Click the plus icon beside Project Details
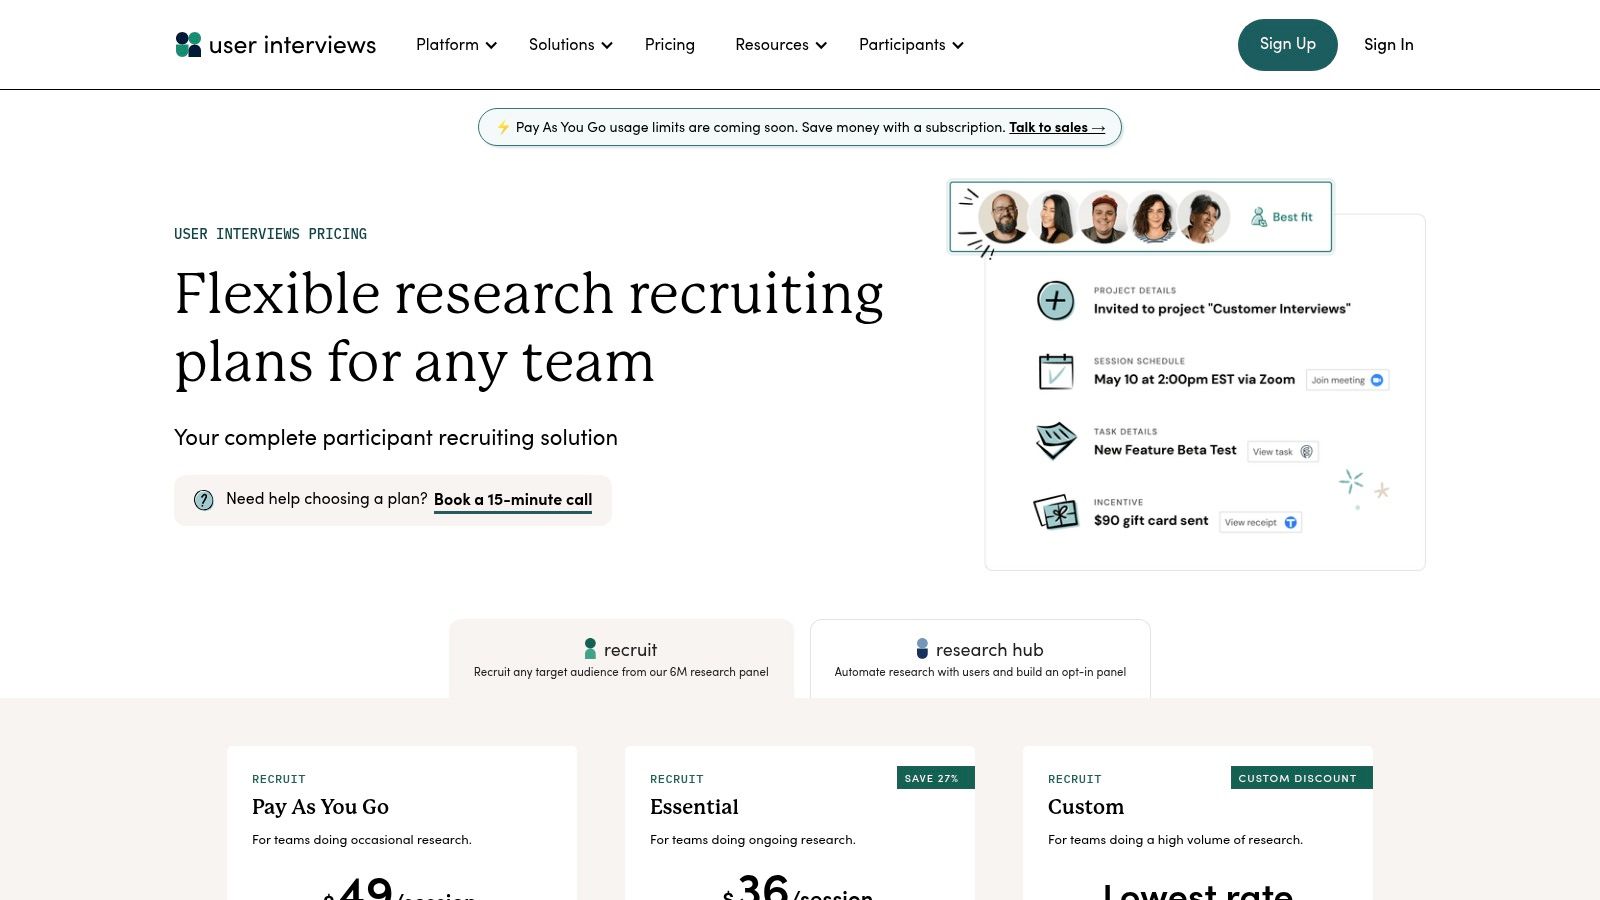This screenshot has height=900, width=1600. coord(1055,301)
